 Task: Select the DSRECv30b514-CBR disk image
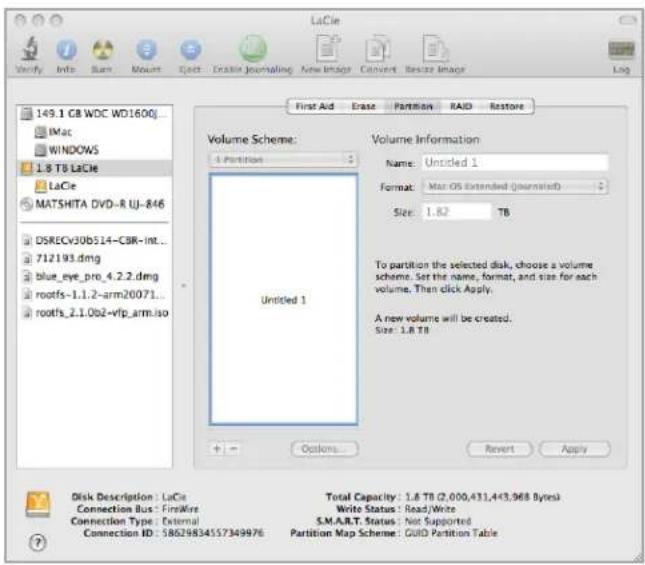click(95, 240)
